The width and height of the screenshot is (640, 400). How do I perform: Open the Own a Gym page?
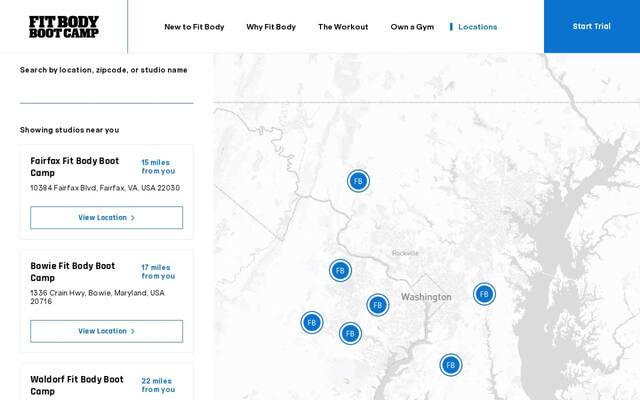pyautogui.click(x=412, y=27)
